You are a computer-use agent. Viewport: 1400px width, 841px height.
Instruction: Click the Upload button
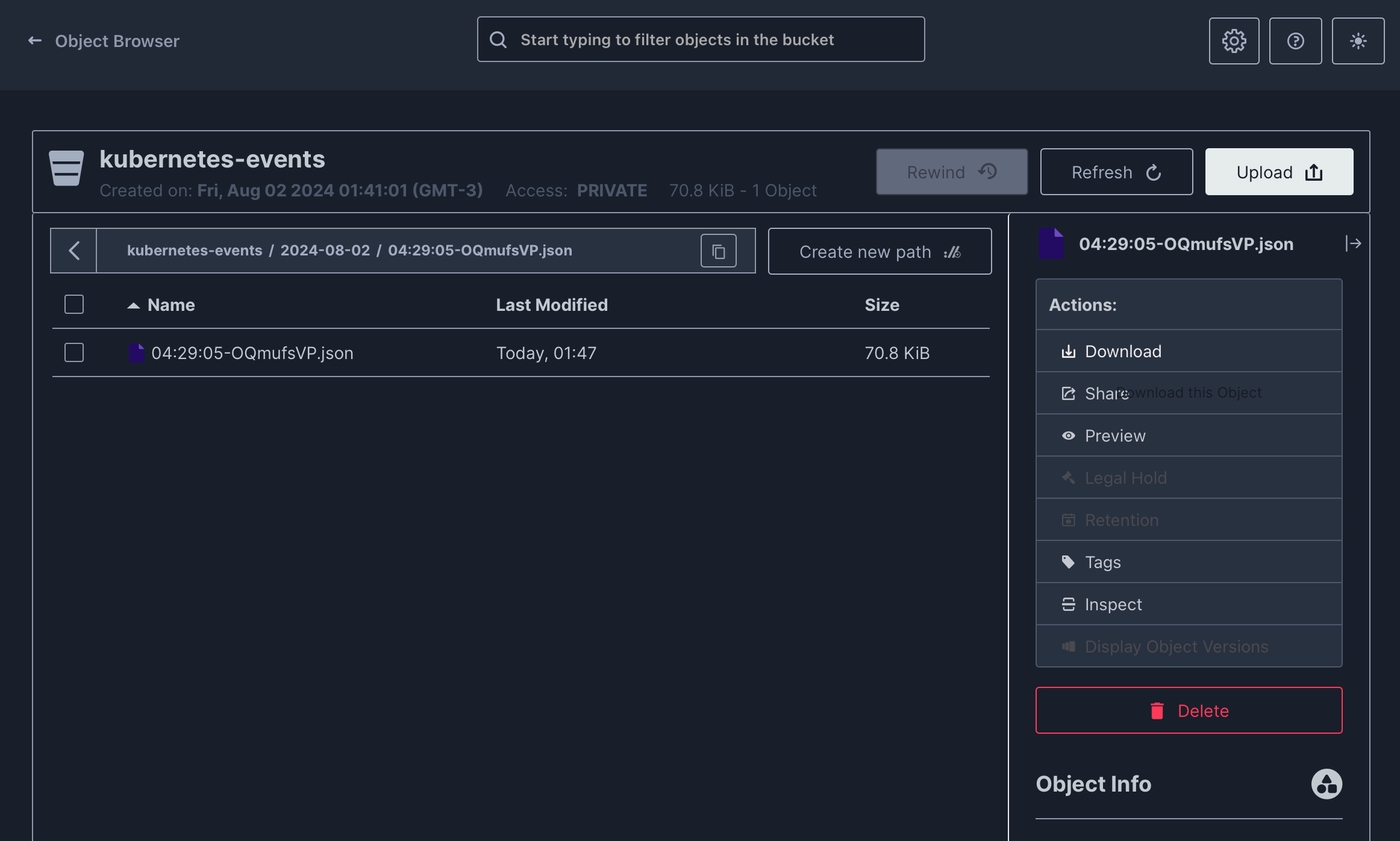tap(1278, 172)
